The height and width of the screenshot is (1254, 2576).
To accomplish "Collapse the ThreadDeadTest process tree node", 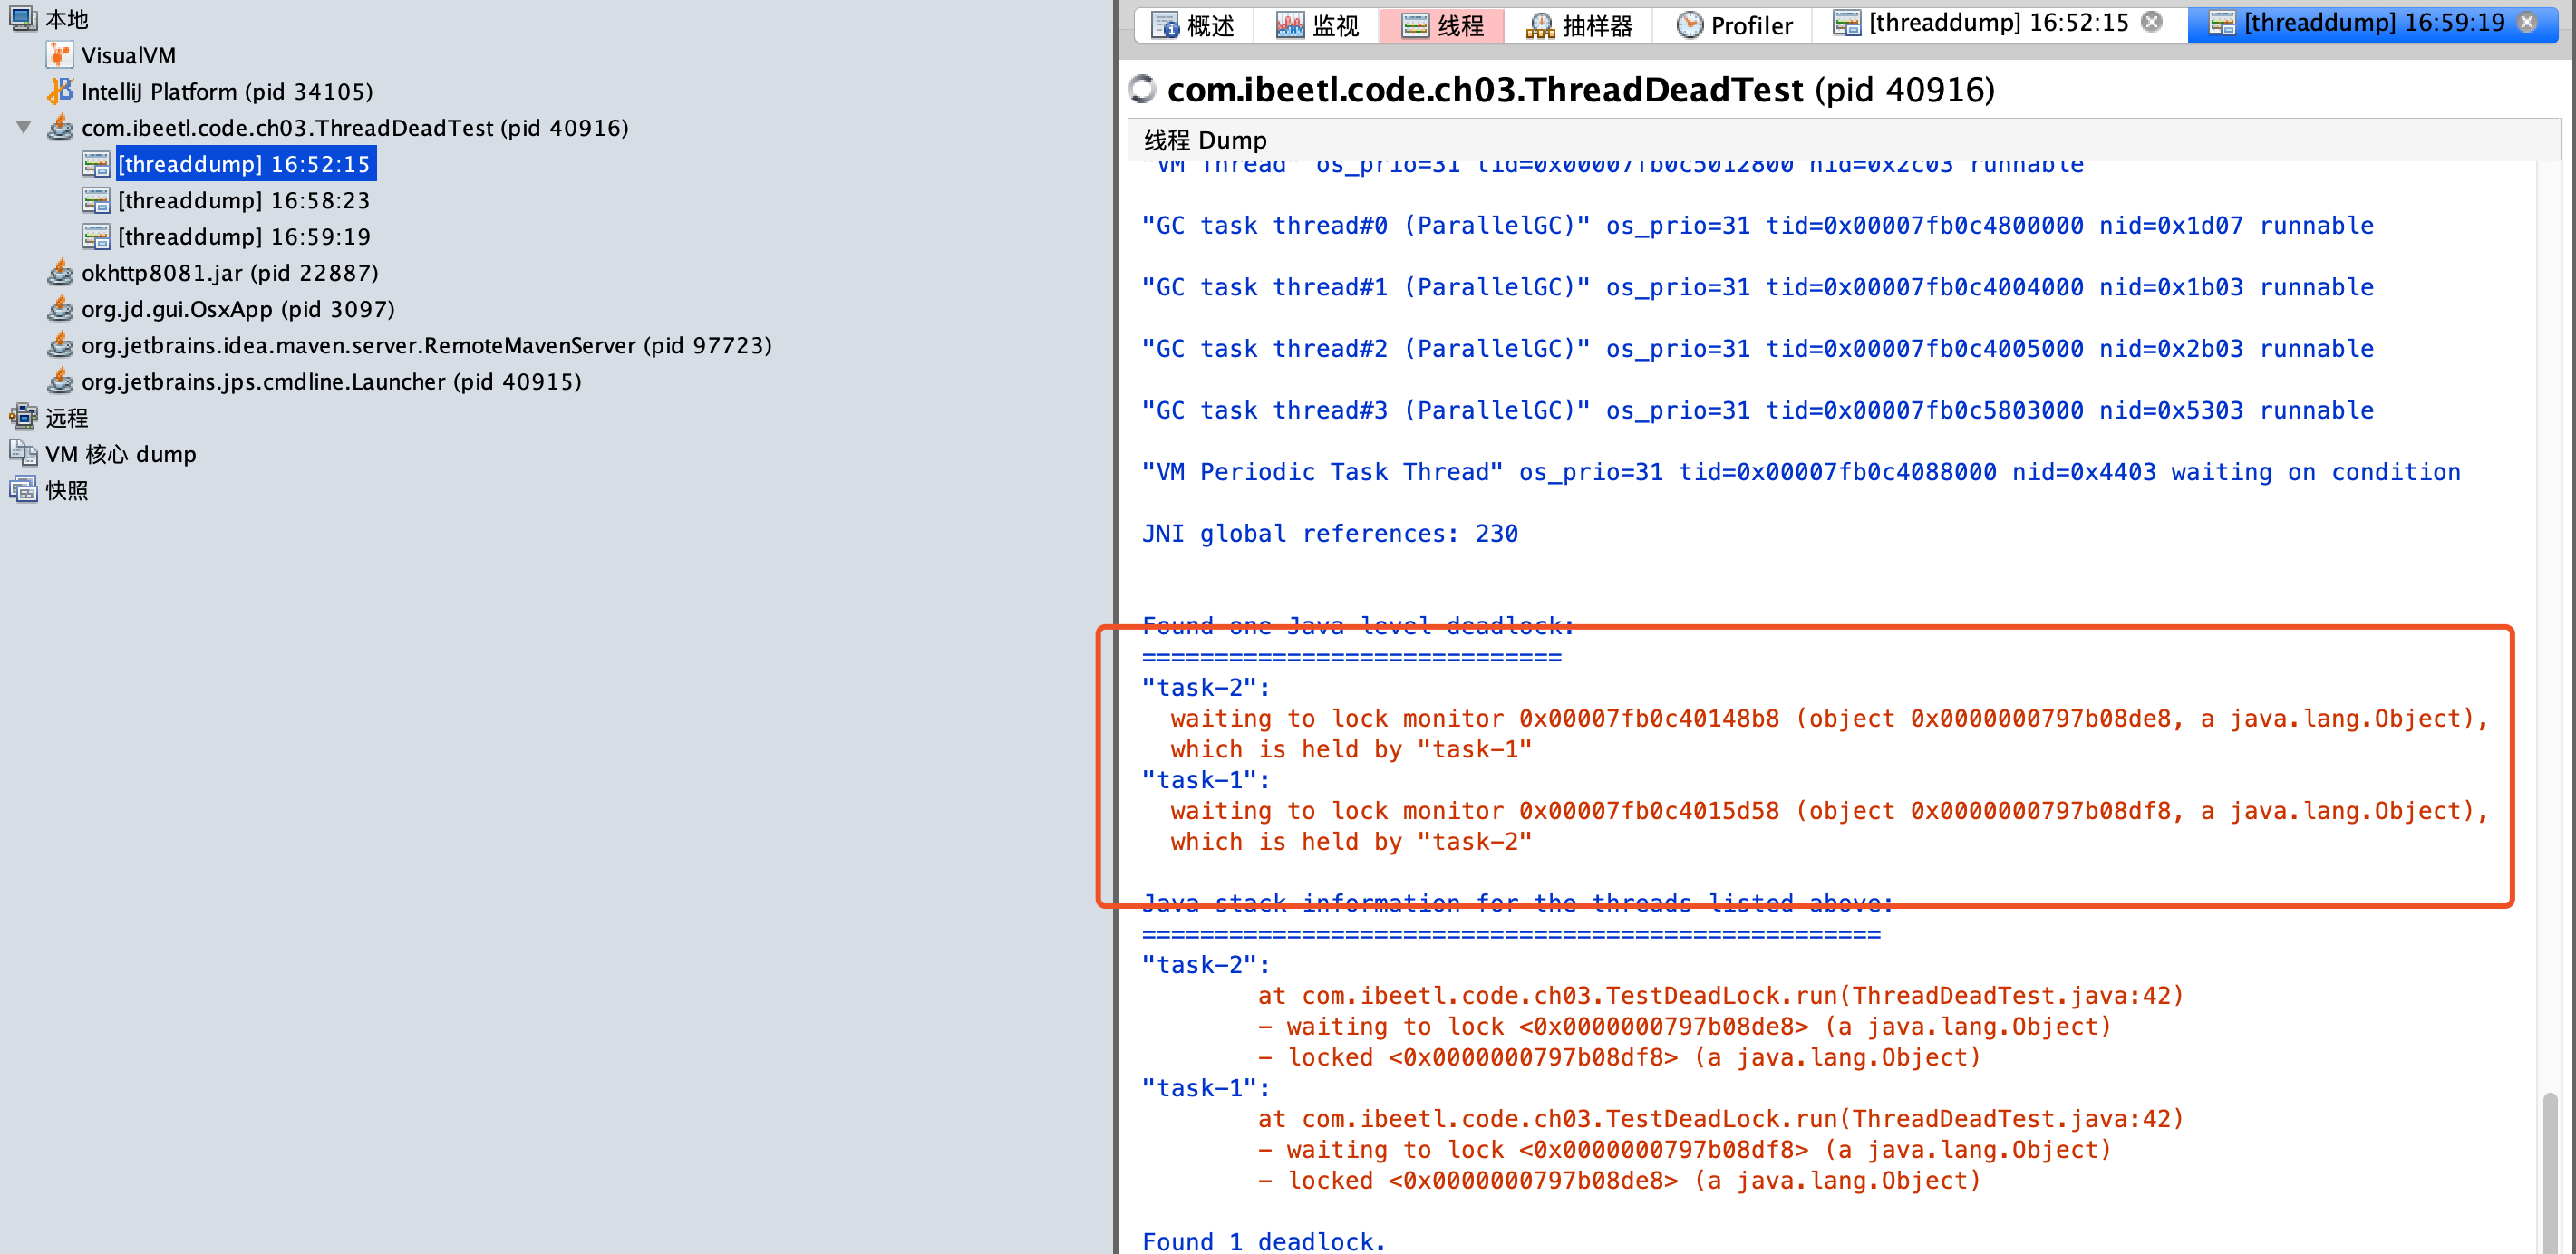I will [x=24, y=127].
